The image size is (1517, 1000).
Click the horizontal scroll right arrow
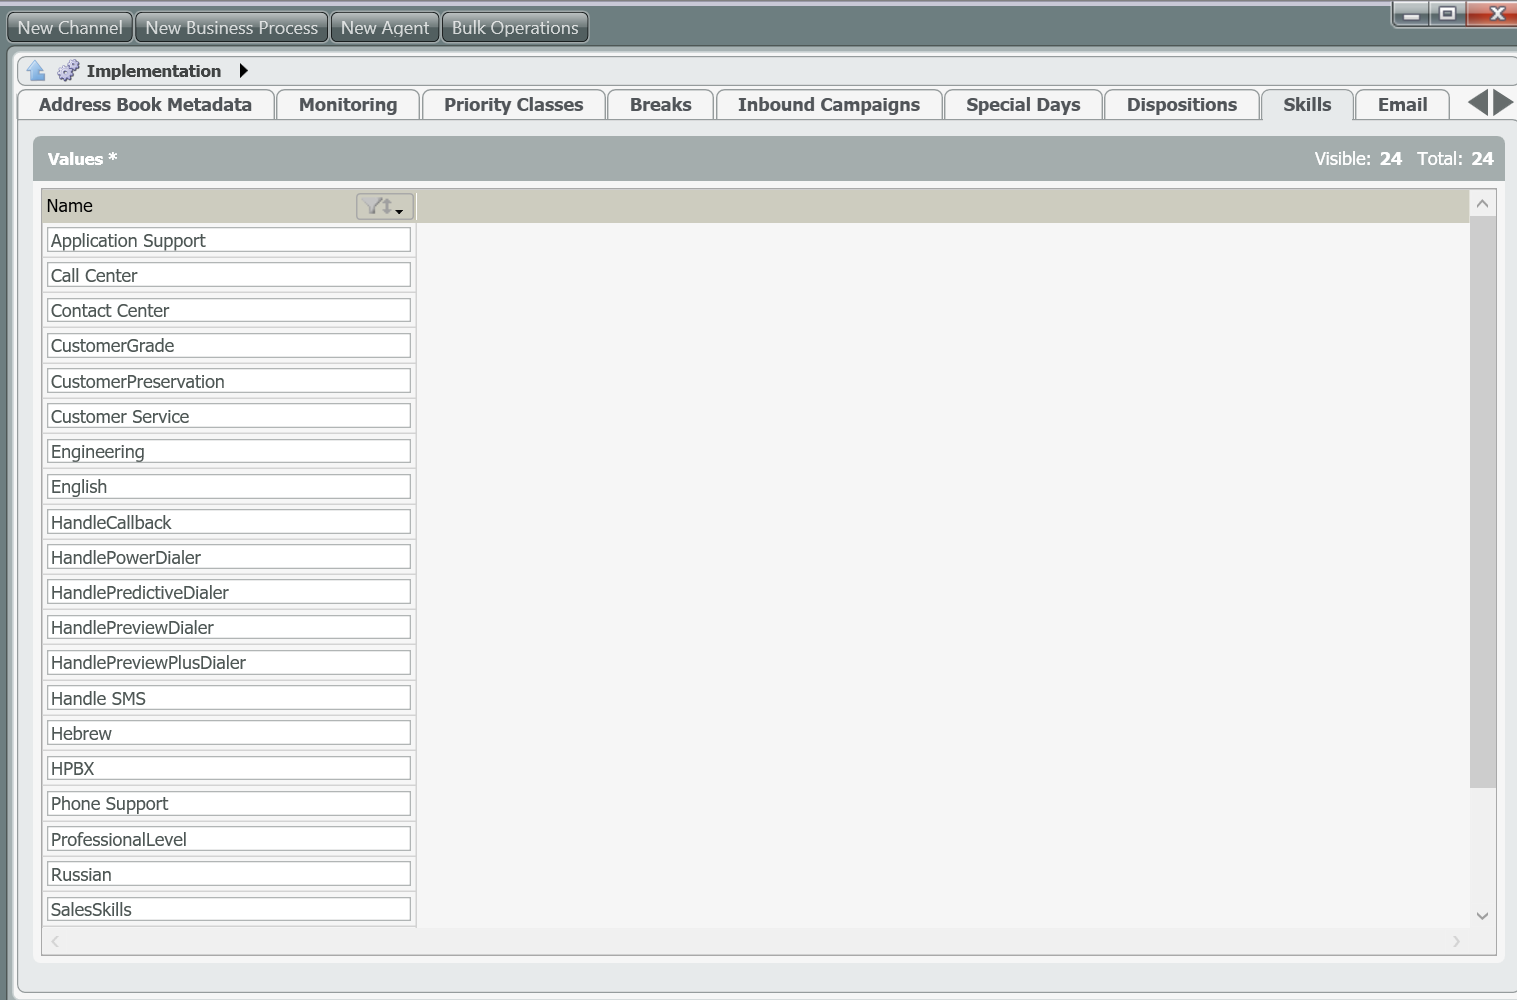tap(1456, 941)
